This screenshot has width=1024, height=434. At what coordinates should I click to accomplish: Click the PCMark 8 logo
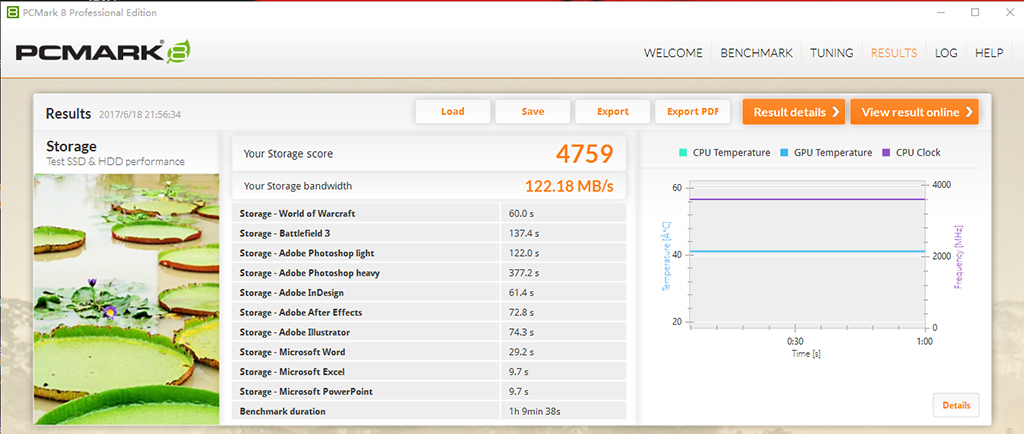click(103, 52)
